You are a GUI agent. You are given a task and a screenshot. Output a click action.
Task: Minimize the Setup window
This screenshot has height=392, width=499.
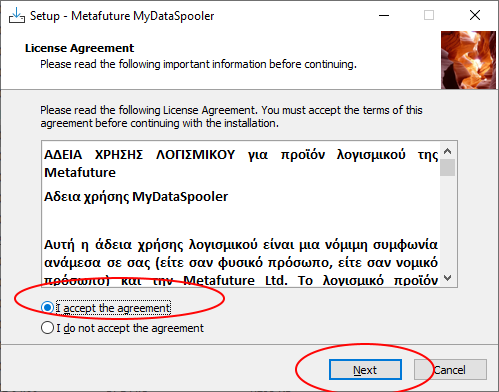click(x=384, y=15)
